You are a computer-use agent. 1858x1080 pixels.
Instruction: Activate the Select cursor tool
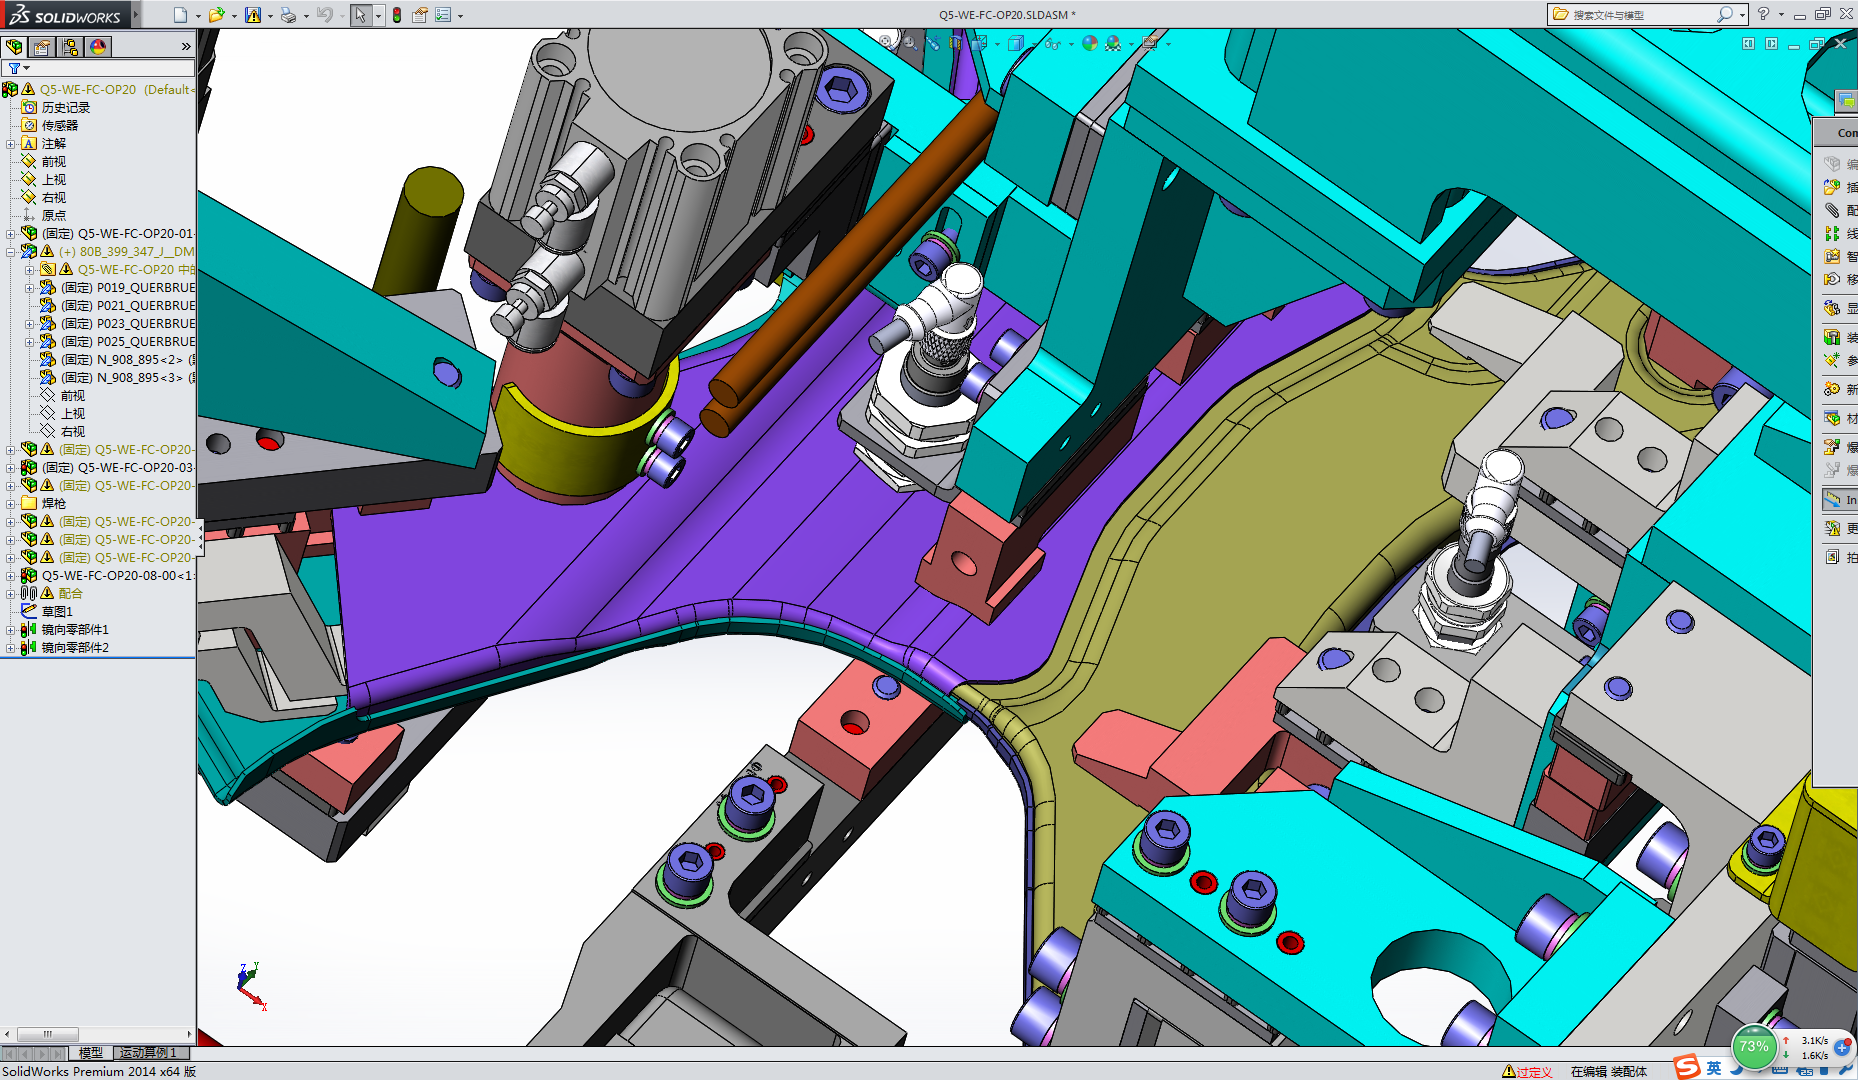[x=361, y=15]
